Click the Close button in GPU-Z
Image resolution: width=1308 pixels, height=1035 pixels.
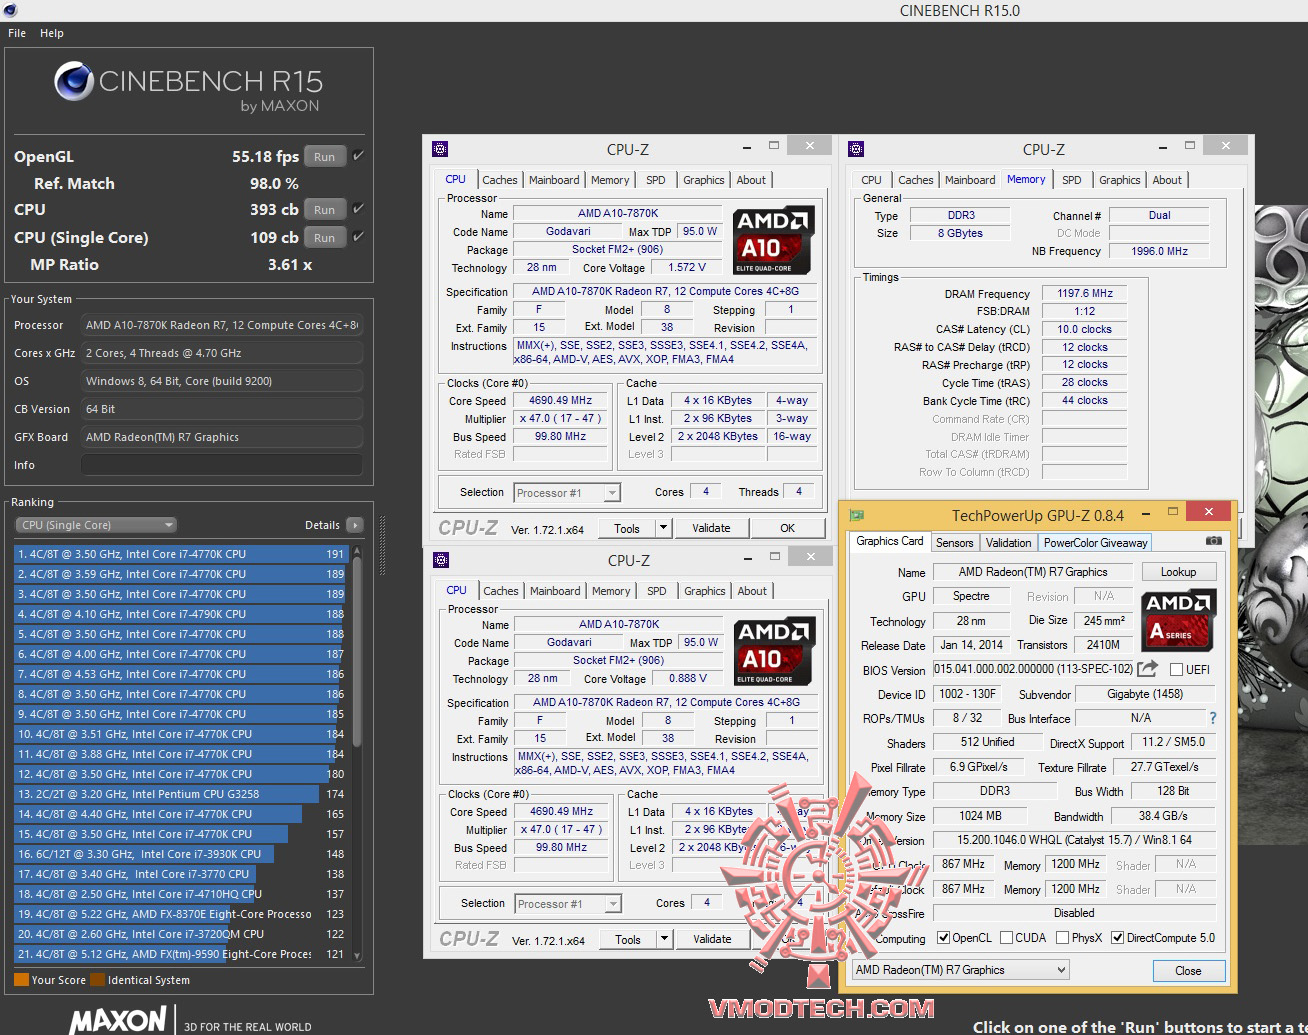(x=1188, y=970)
